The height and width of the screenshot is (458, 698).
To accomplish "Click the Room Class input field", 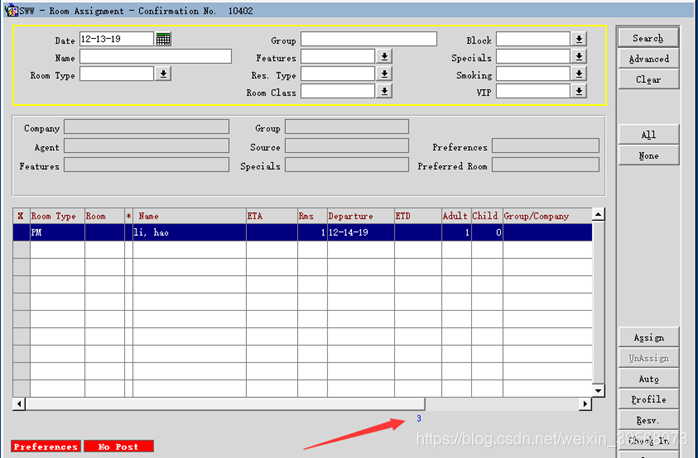I will (338, 91).
